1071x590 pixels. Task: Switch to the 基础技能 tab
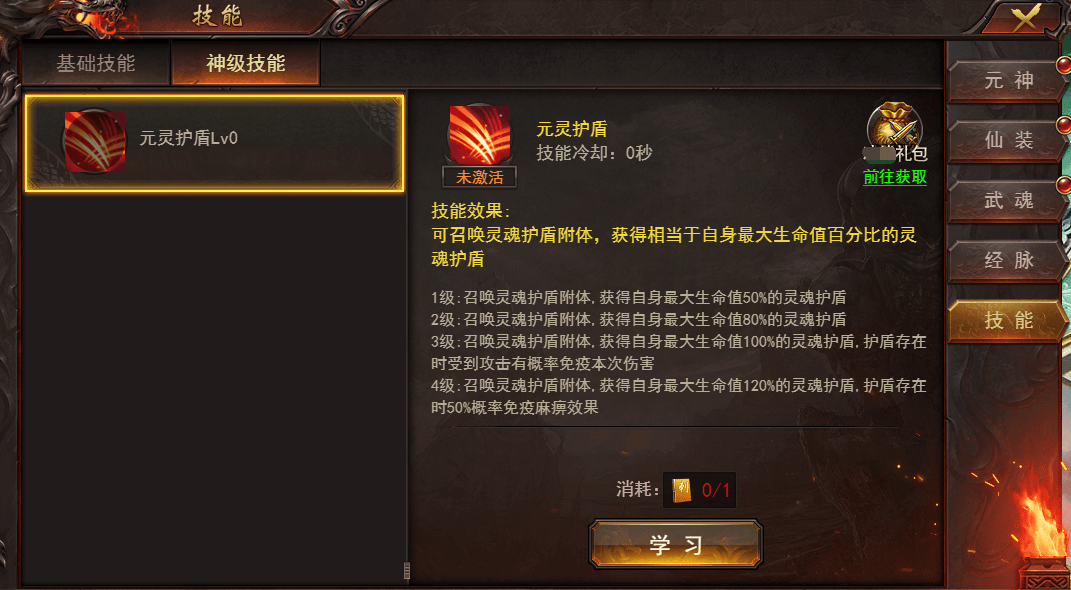pyautogui.click(x=96, y=64)
